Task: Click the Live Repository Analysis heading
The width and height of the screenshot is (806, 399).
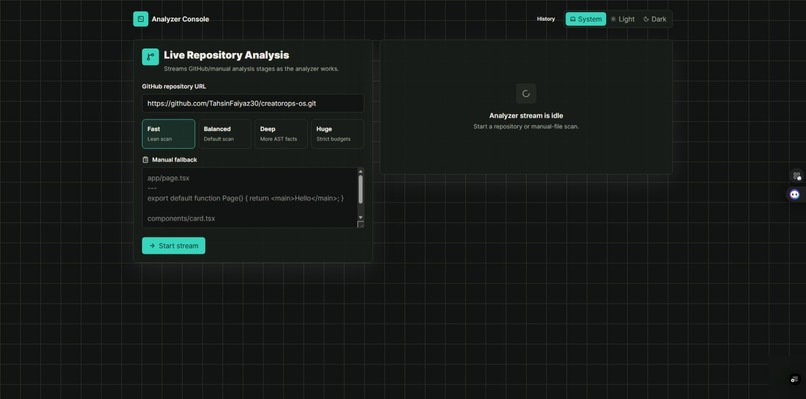Action: 226,55
